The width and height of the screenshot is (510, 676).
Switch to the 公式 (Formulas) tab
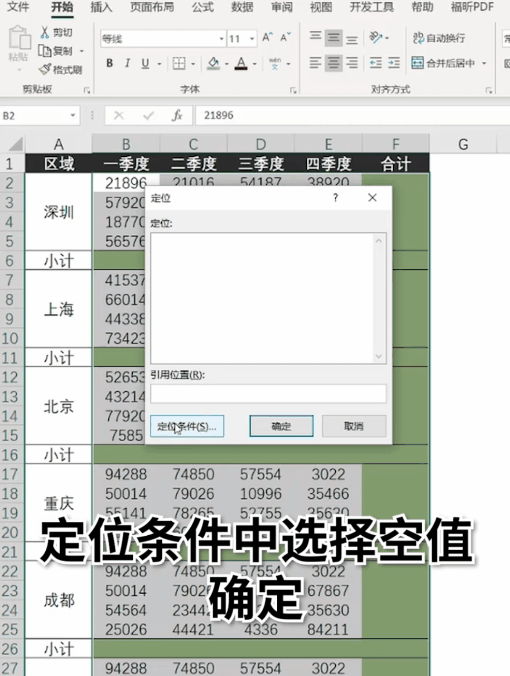point(203,6)
